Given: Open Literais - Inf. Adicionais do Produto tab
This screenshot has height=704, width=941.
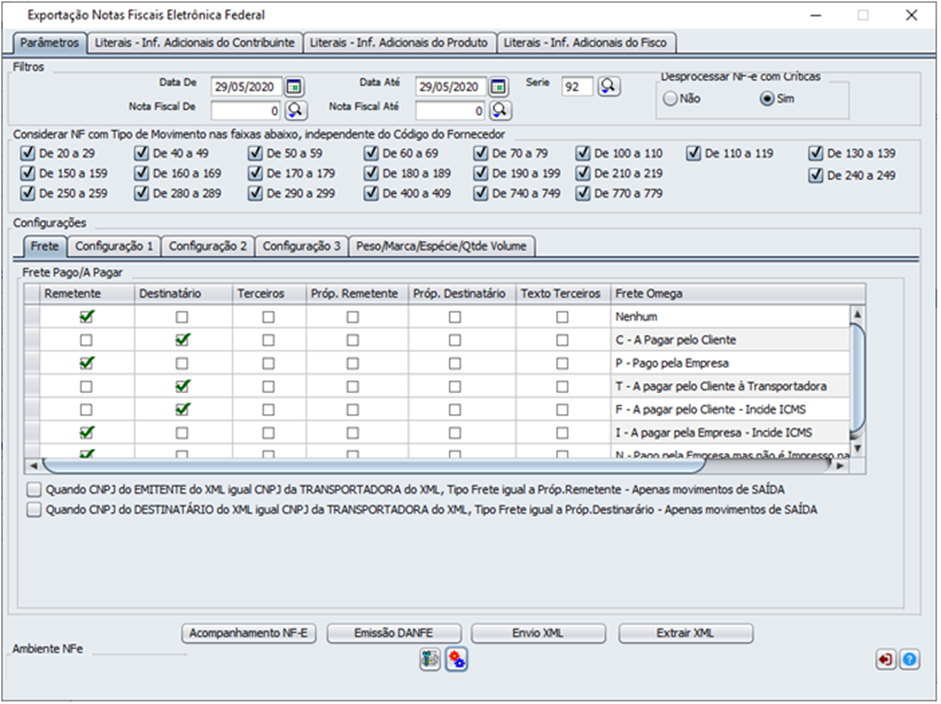Looking at the screenshot, I should coord(399,43).
